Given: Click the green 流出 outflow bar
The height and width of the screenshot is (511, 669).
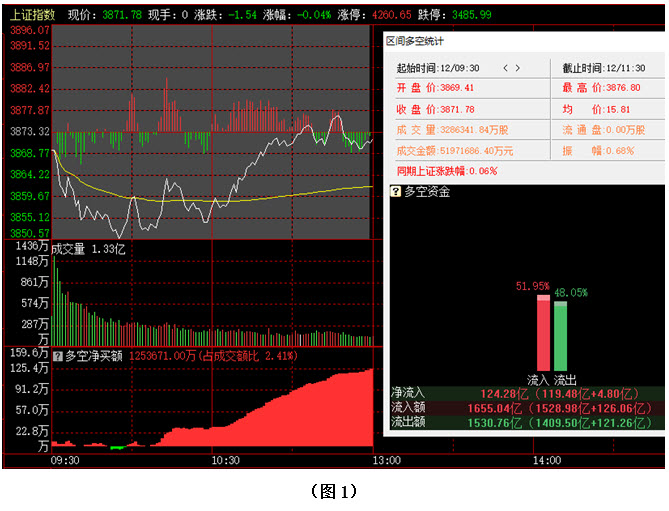Looking at the screenshot, I should (560, 335).
